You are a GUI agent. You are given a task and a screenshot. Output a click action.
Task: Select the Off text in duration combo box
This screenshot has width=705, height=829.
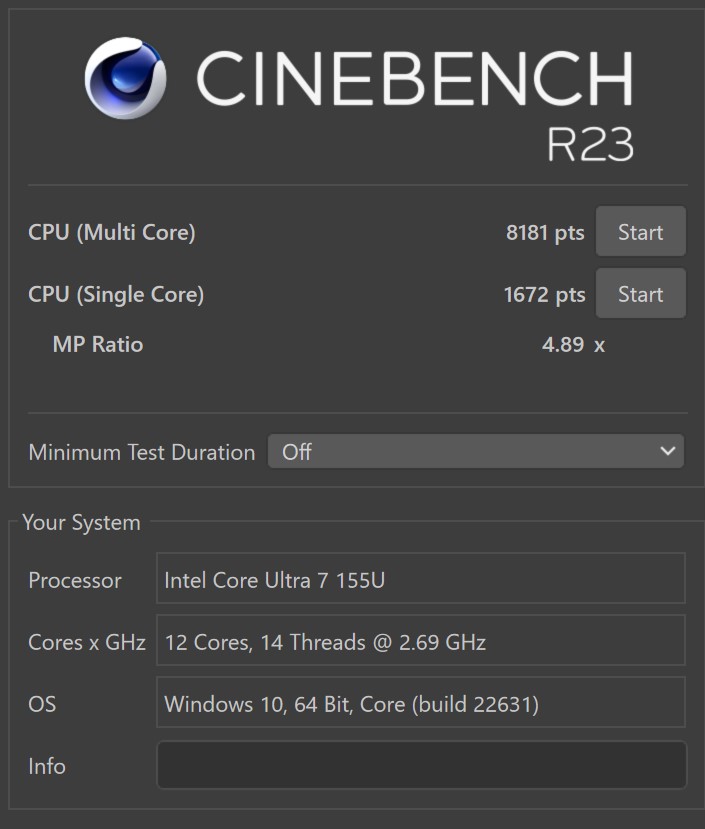pos(297,452)
